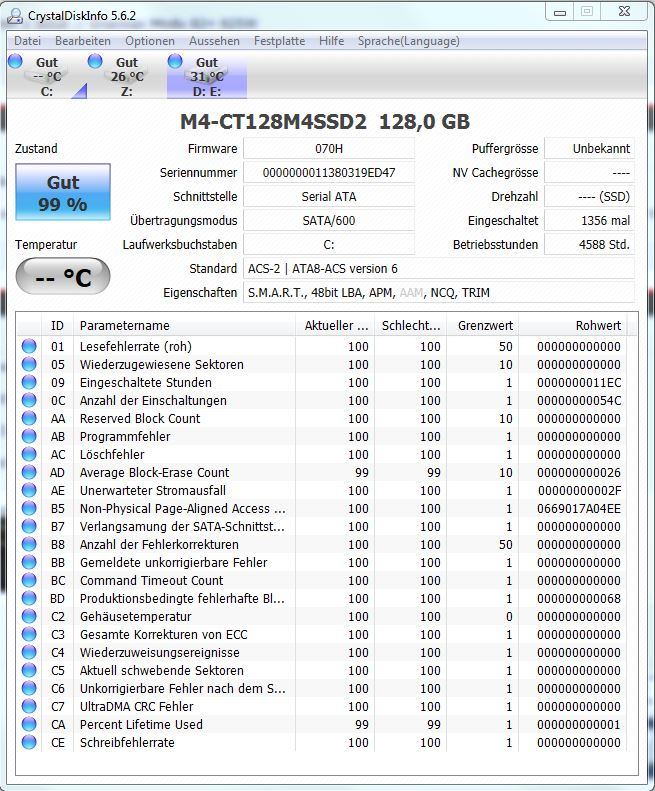The image size is (655, 791).
Task: Click the drive title M4-CT128M4SSD2 128,0 GB
Action: click(325, 122)
